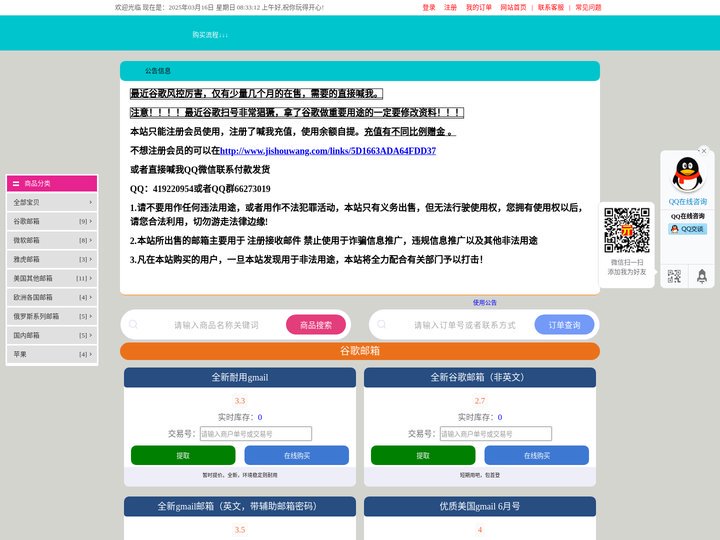
Task: Expand the 国内邮箱 category
Action: click(x=52, y=335)
